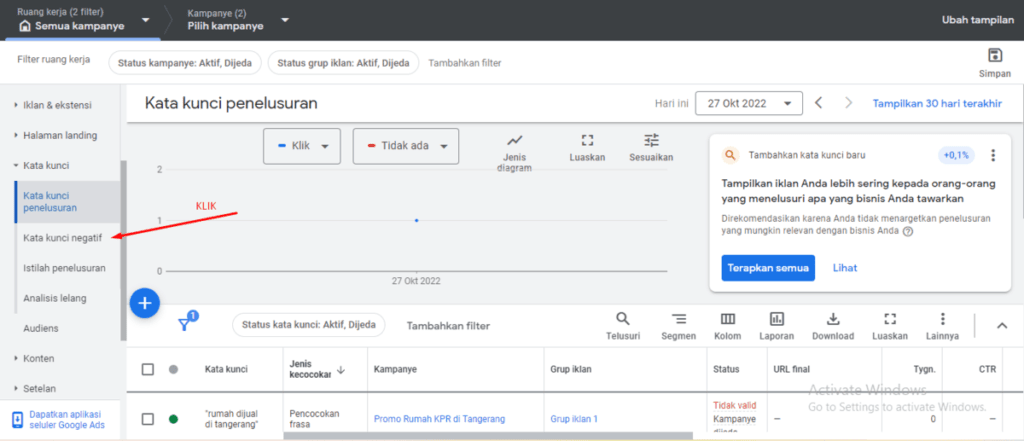Open the 27 Okt 2022 date dropdown
This screenshot has height=441, width=1024.
click(750, 103)
